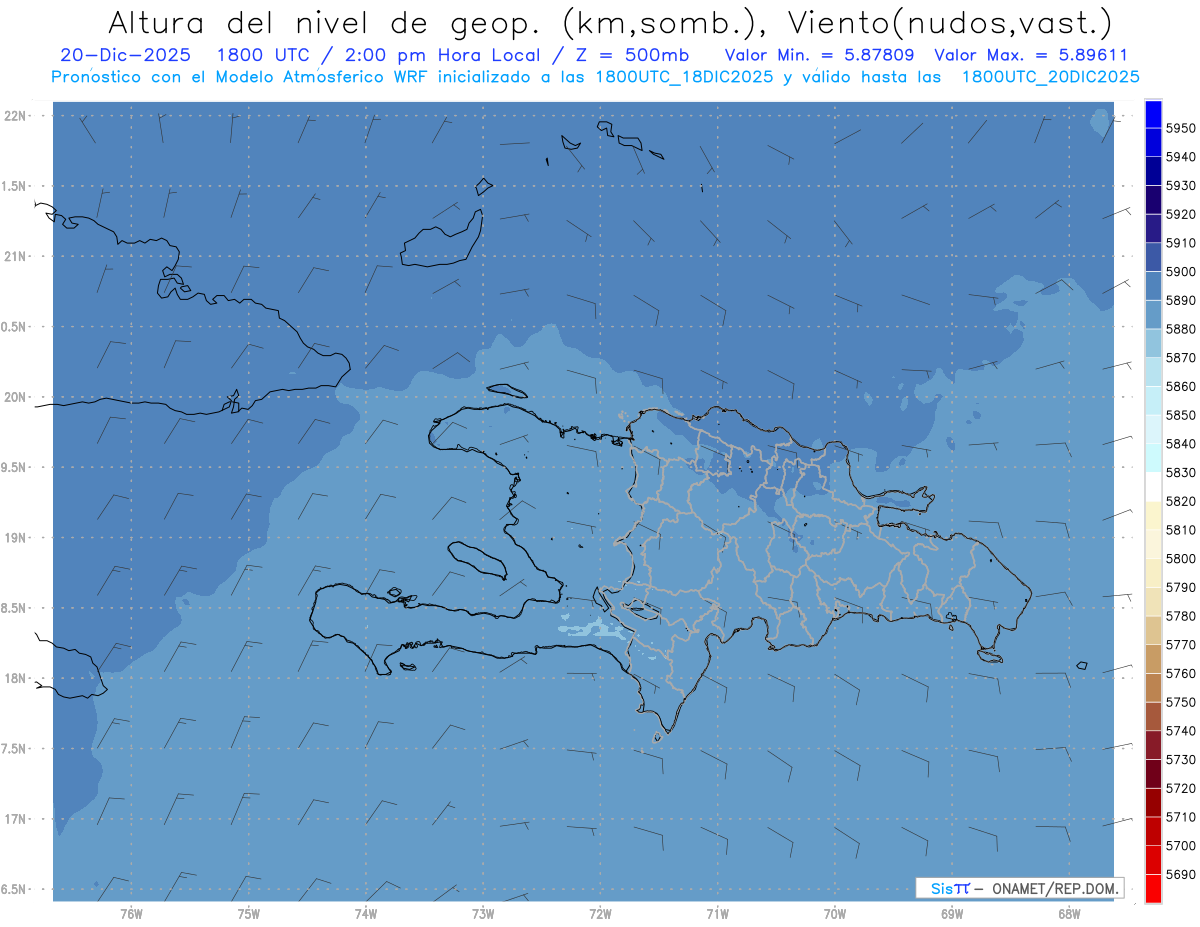Click the legend value "5920"

(1181, 214)
